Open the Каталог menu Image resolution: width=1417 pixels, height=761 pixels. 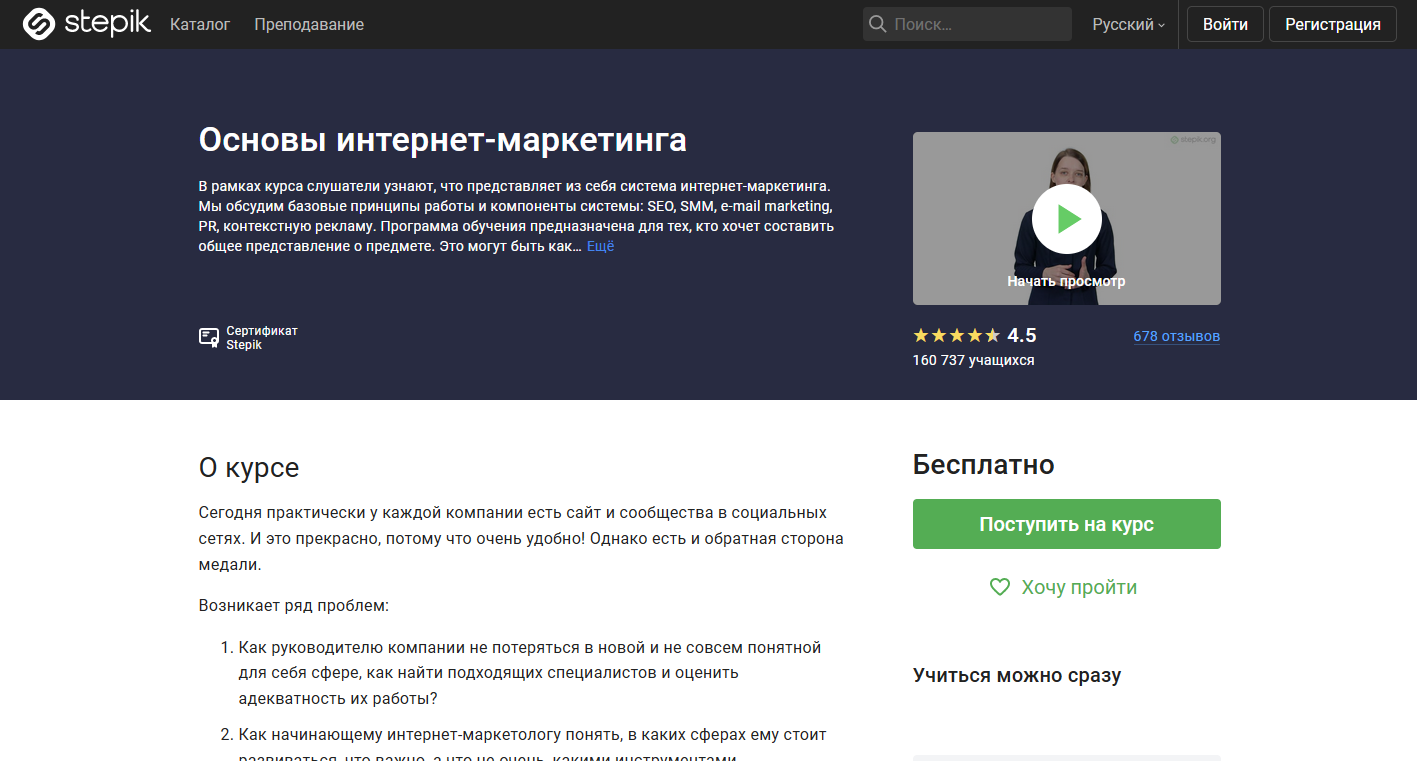click(x=199, y=24)
